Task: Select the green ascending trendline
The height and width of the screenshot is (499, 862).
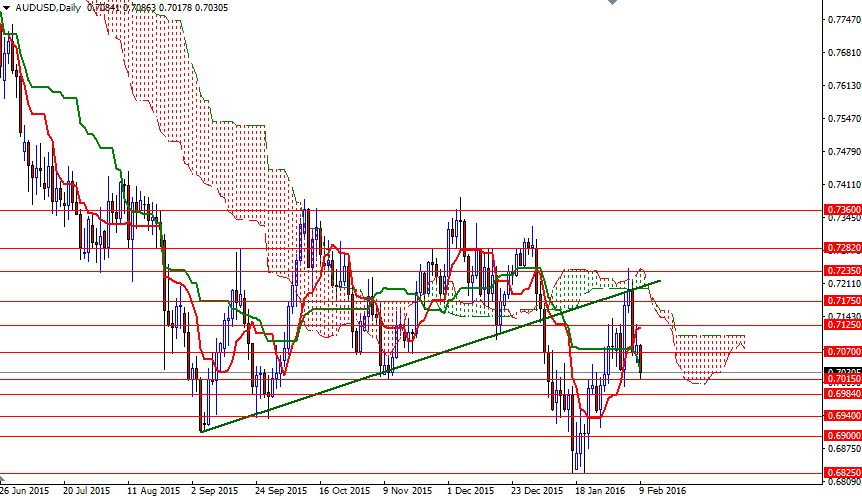Action: pyautogui.click(x=430, y=356)
